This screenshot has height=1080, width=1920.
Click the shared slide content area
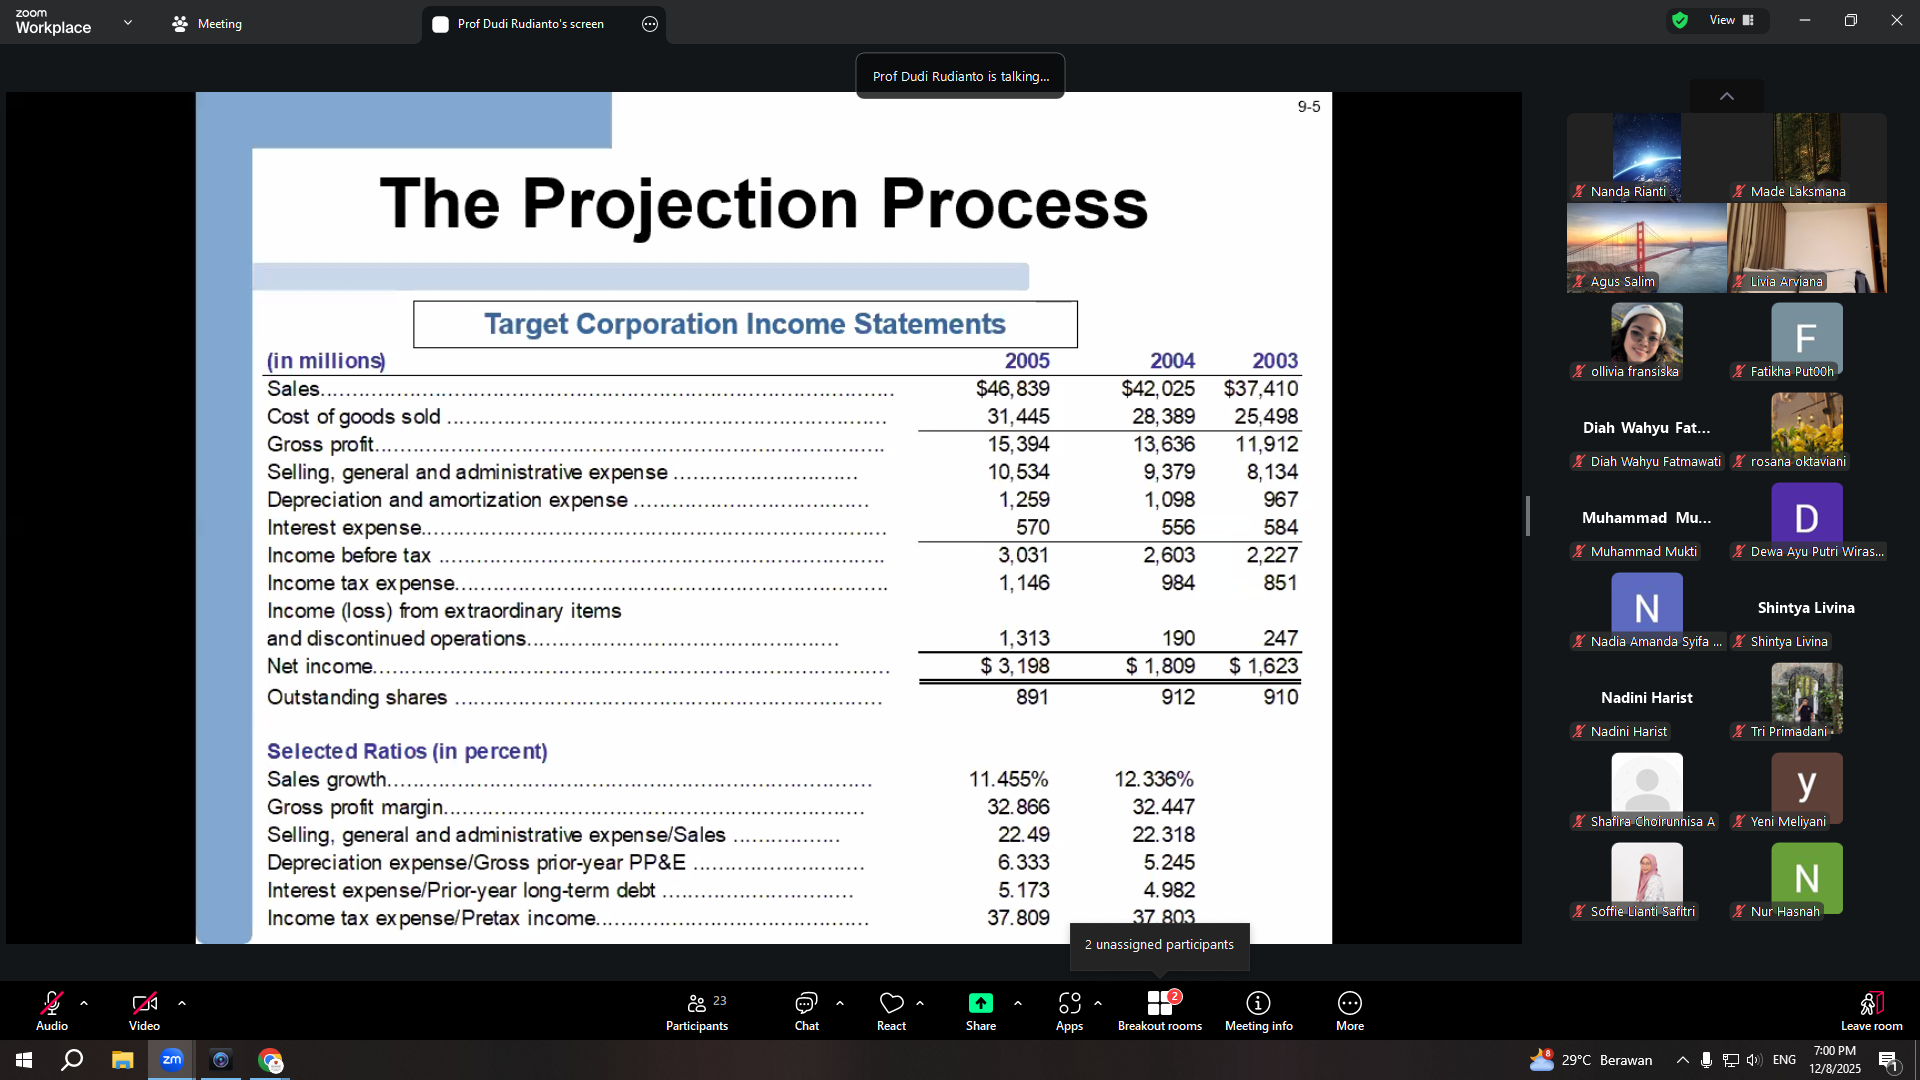(x=764, y=518)
